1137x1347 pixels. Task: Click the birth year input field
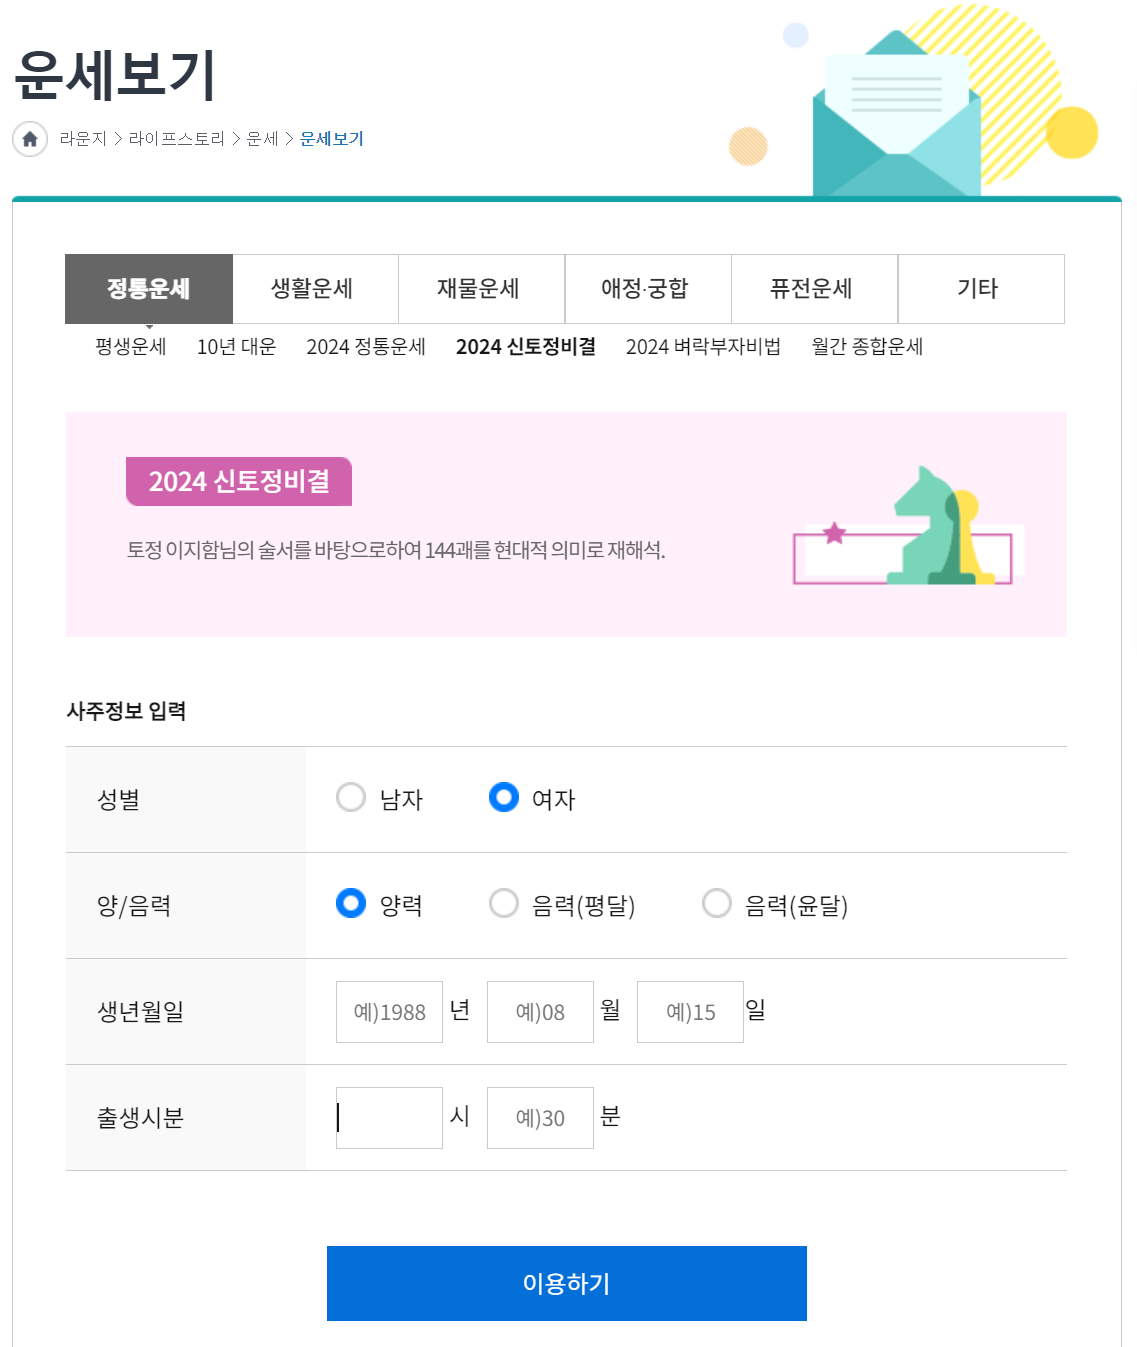[x=389, y=1011]
